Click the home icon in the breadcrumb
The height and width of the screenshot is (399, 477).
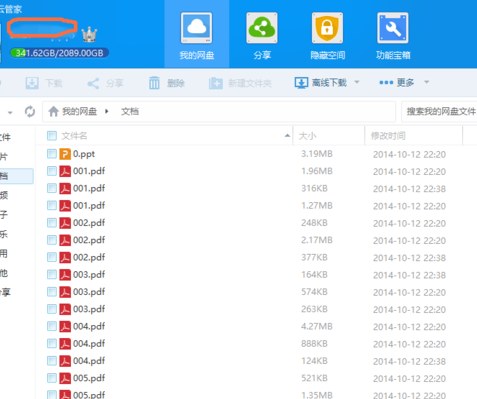click(53, 111)
